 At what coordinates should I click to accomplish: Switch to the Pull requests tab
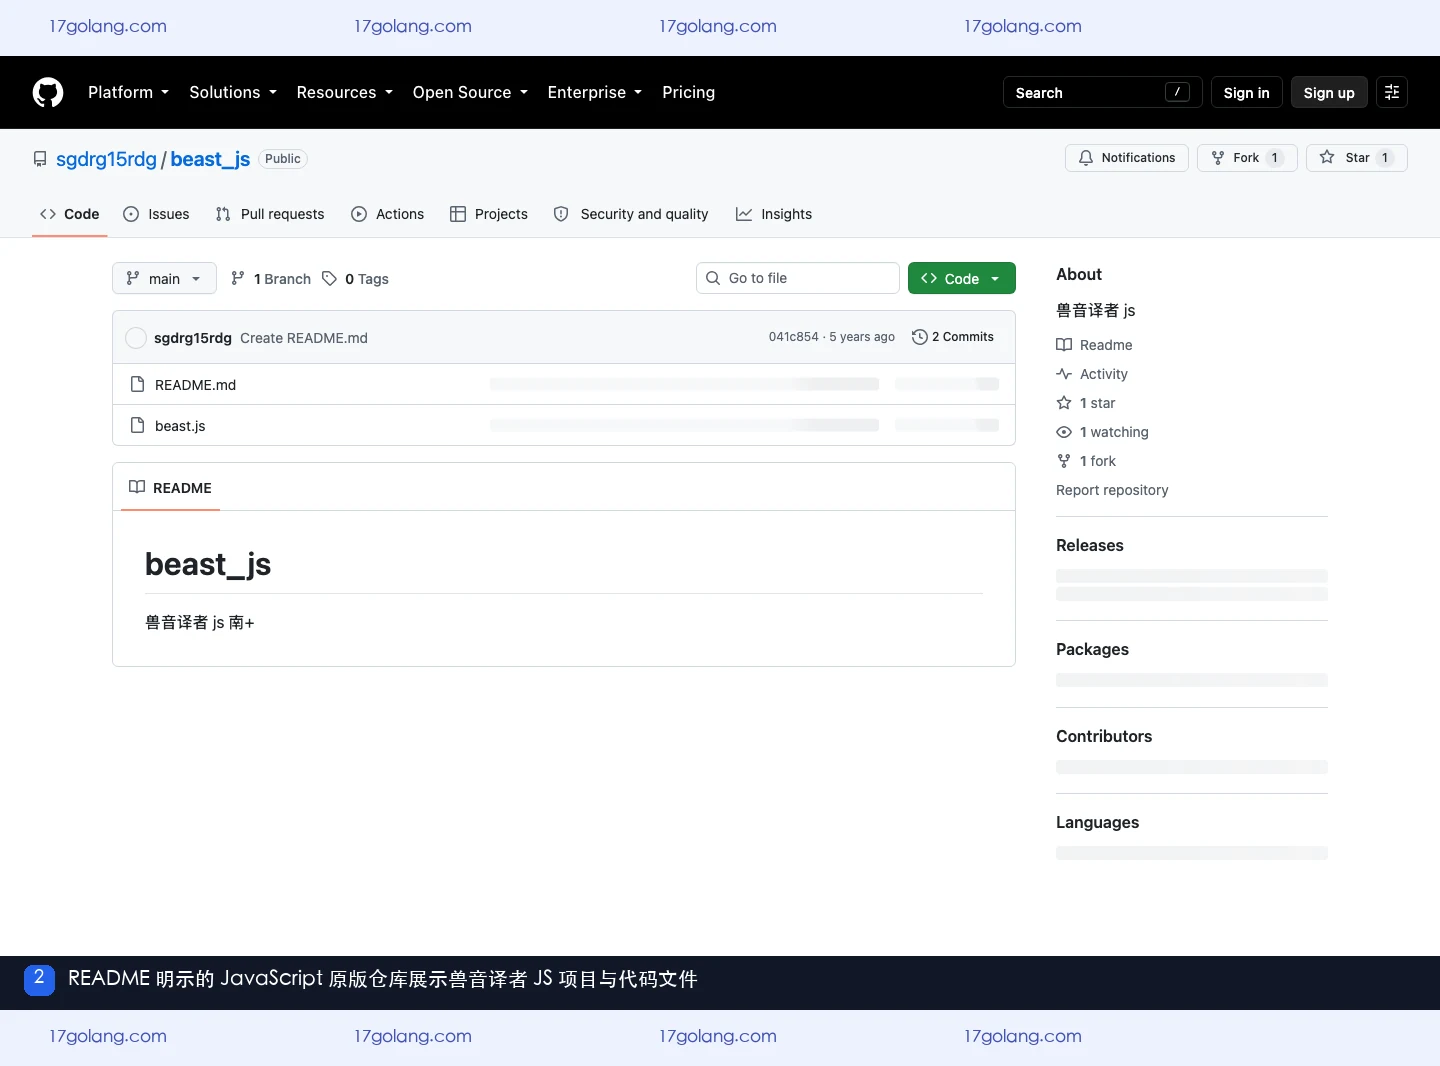click(x=270, y=214)
